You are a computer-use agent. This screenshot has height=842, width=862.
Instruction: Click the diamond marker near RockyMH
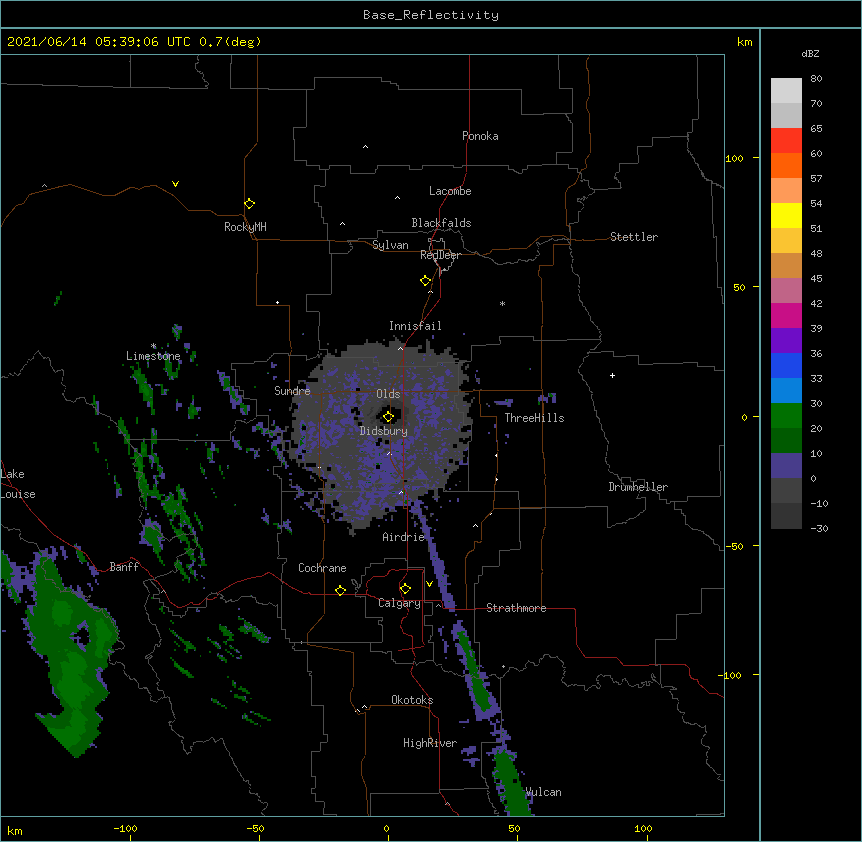coord(249,204)
